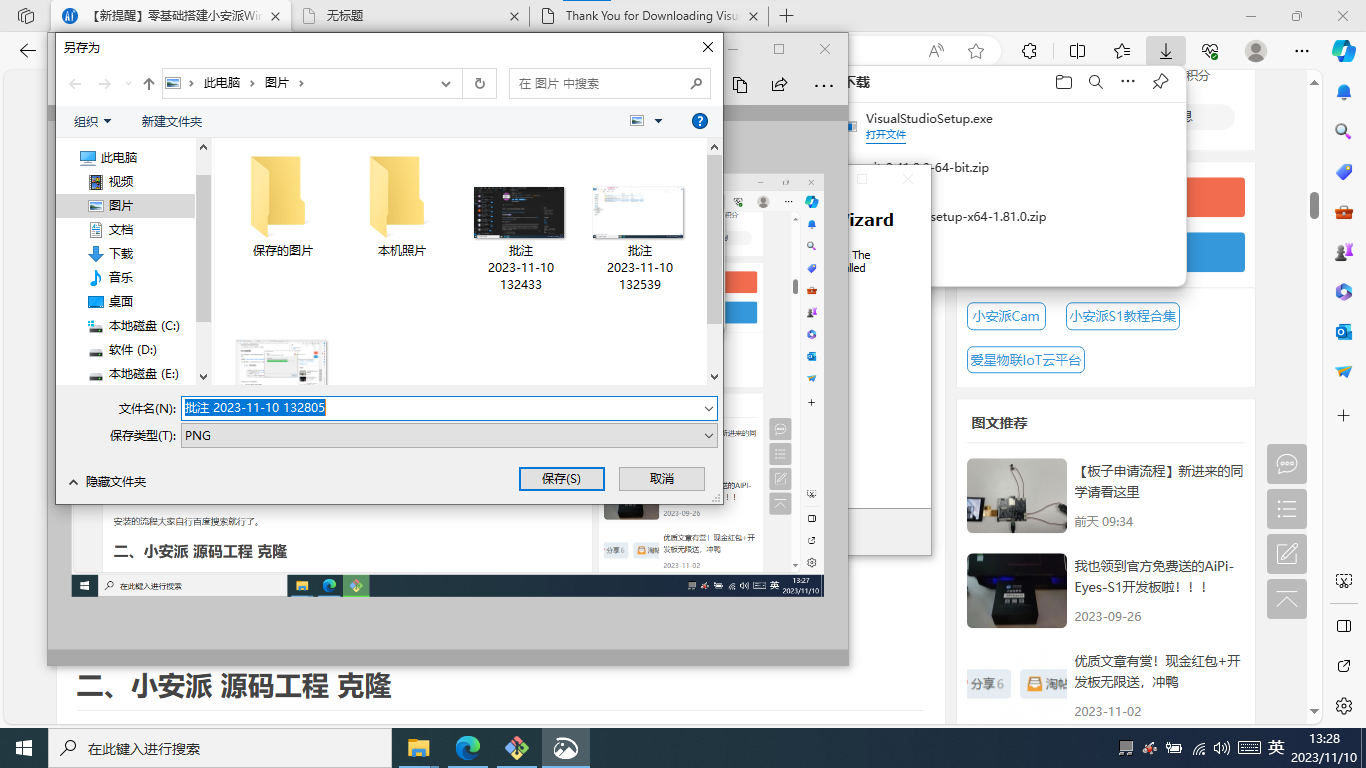Open help in the Save As dialog
Image resolution: width=1366 pixels, height=768 pixels.
tap(700, 121)
